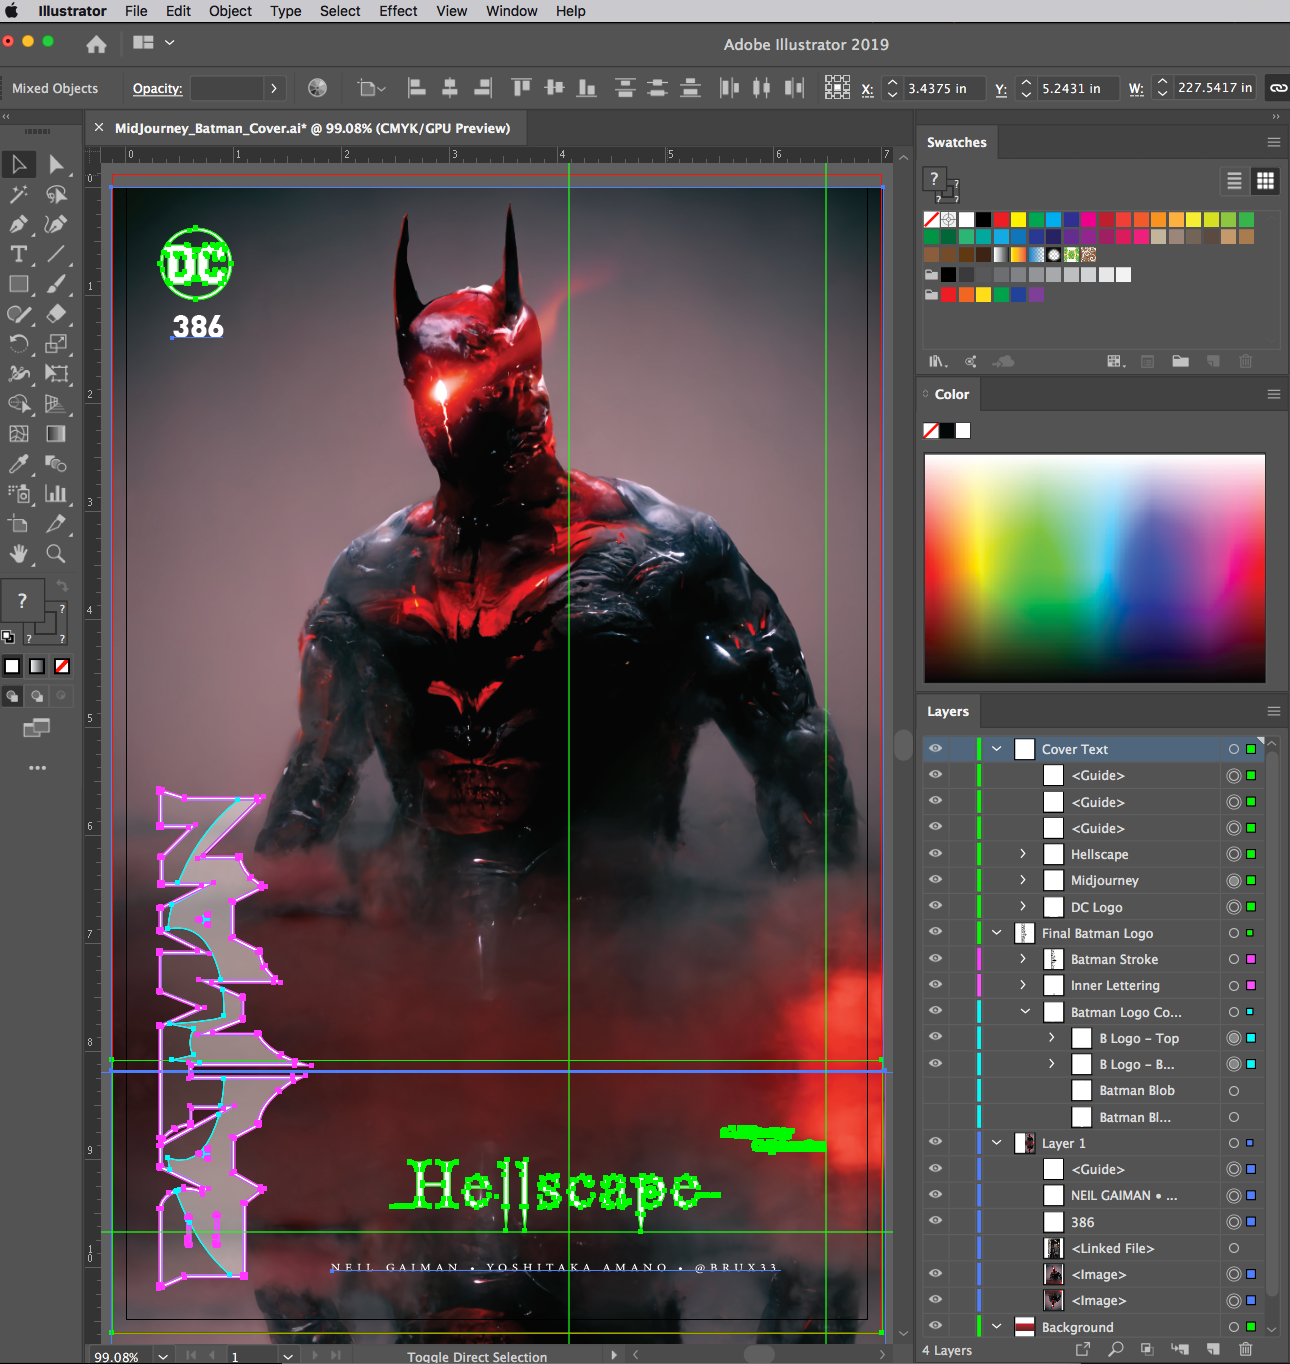
Task: Expand B Logo – Top sublayer
Action: 1051,1038
